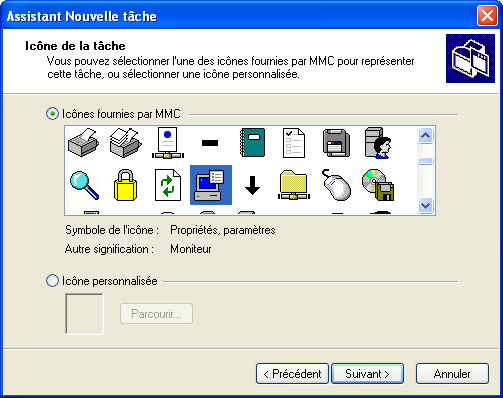Viewport: 503px width, 398px height.
Task: Close the Assistant Nouvelle tâche window
Action: click(x=487, y=16)
